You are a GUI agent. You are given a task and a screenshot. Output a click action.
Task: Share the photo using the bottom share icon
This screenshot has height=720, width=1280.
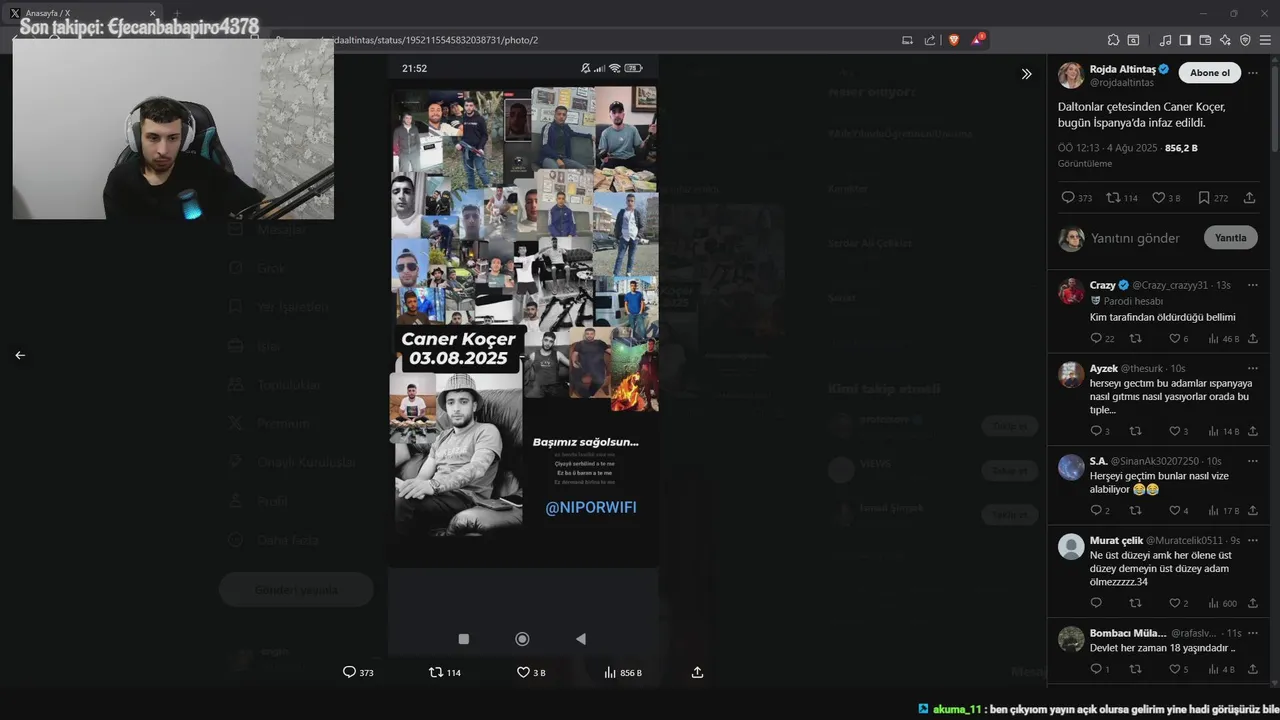(697, 673)
